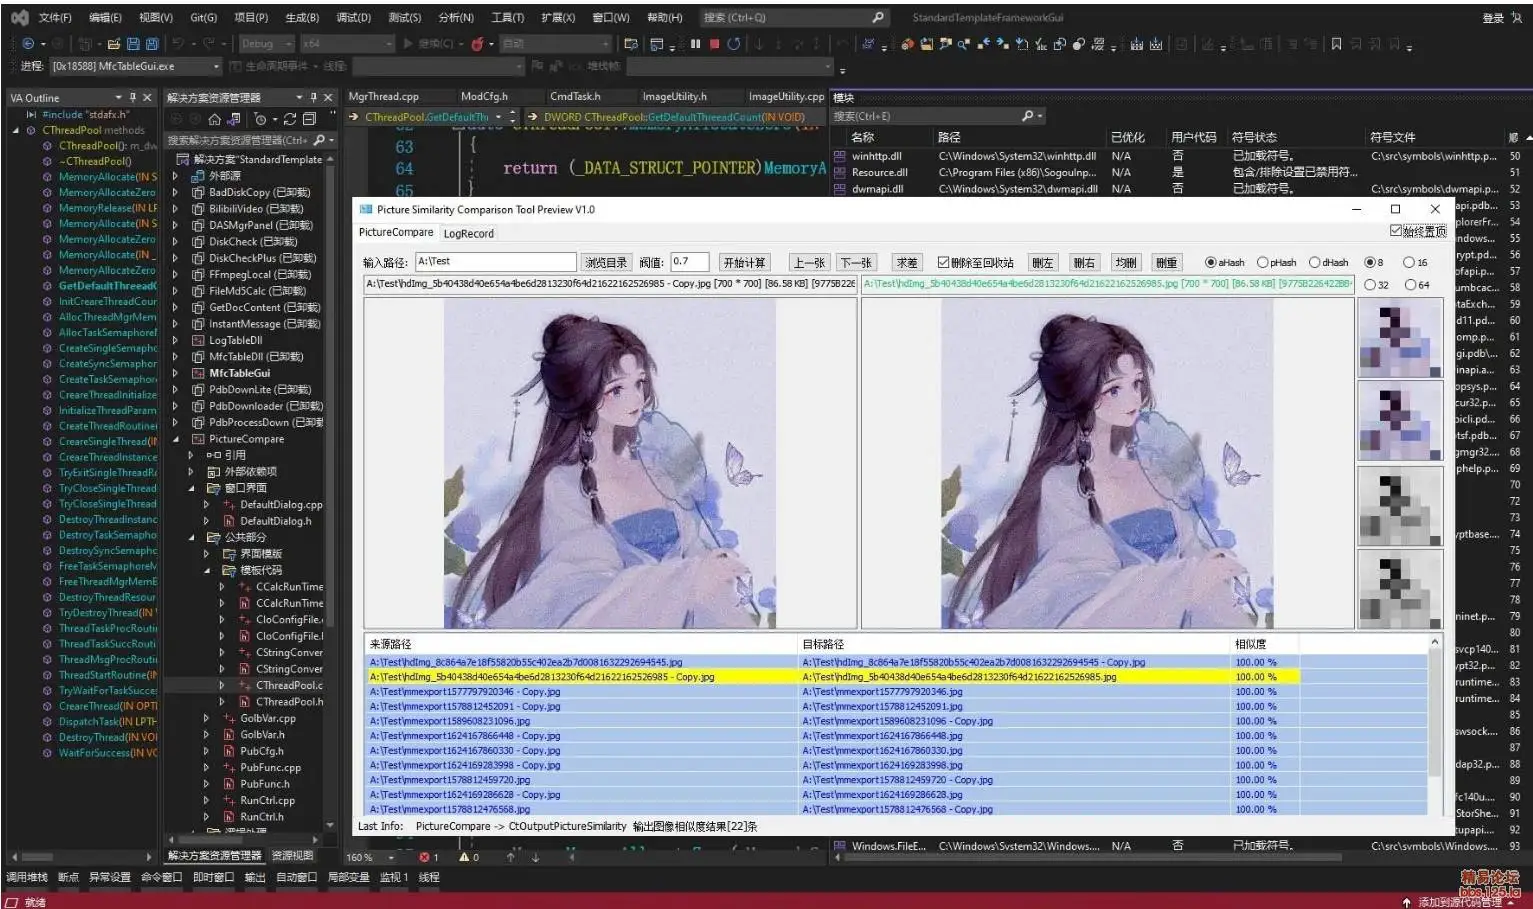Restart debugging with the circular arrow icon
This screenshot has width=1533, height=909.
pos(734,44)
